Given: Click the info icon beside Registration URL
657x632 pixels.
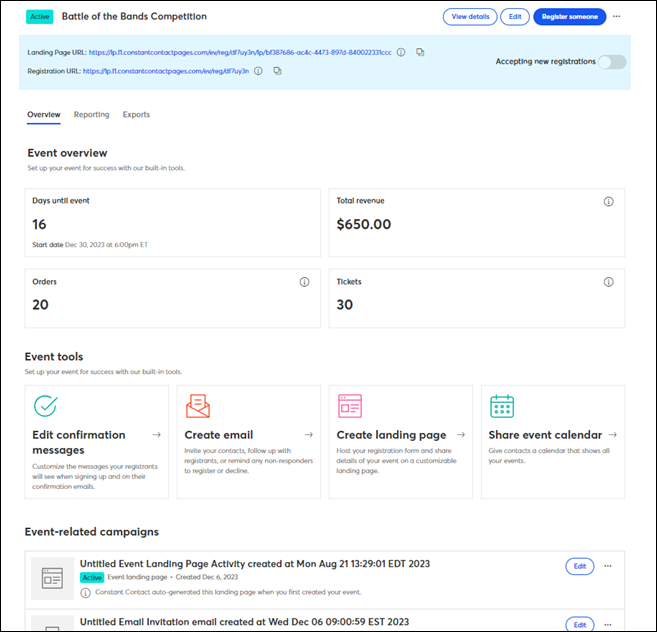Looking at the screenshot, I should click(258, 71).
